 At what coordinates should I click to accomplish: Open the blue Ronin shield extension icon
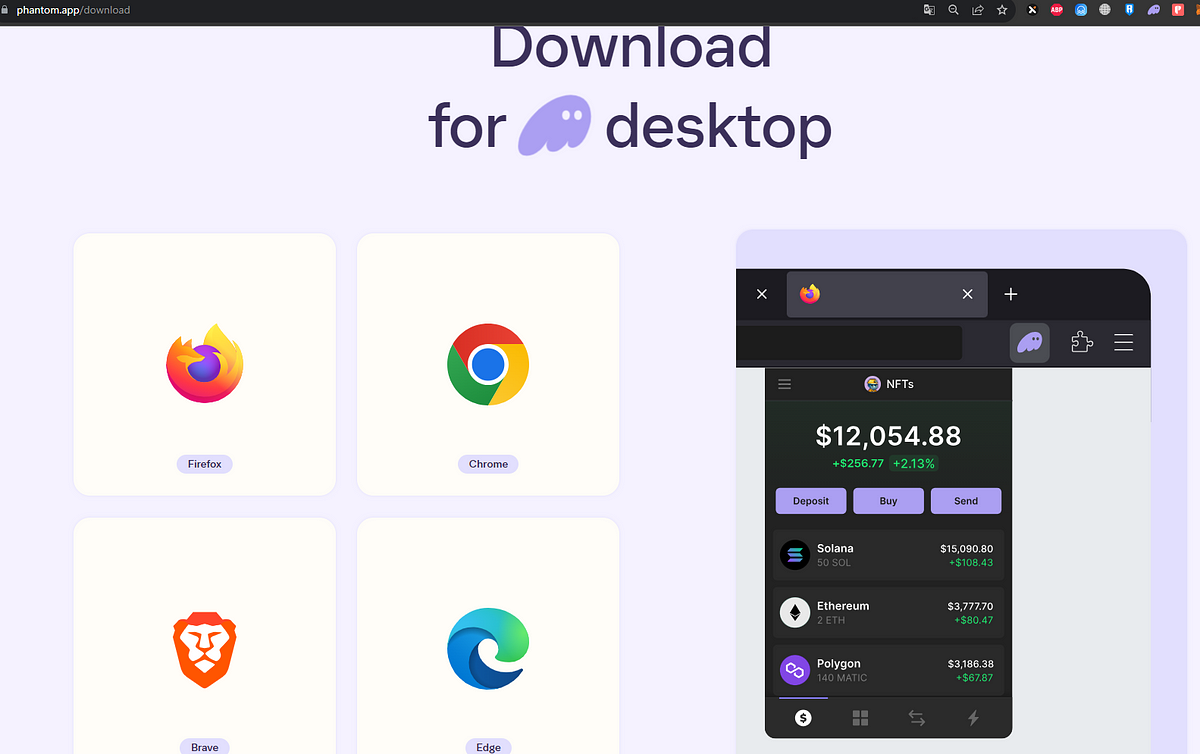pyautogui.click(x=1130, y=10)
